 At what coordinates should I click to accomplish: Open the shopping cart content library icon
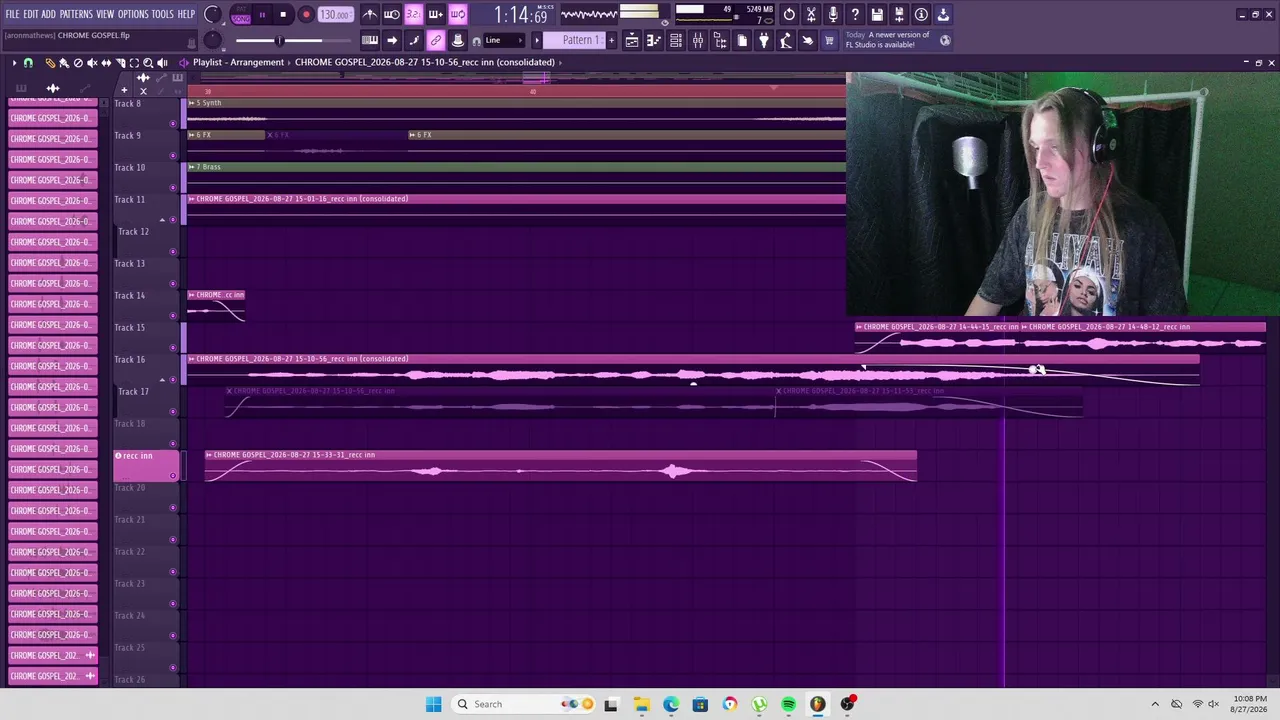[829, 40]
